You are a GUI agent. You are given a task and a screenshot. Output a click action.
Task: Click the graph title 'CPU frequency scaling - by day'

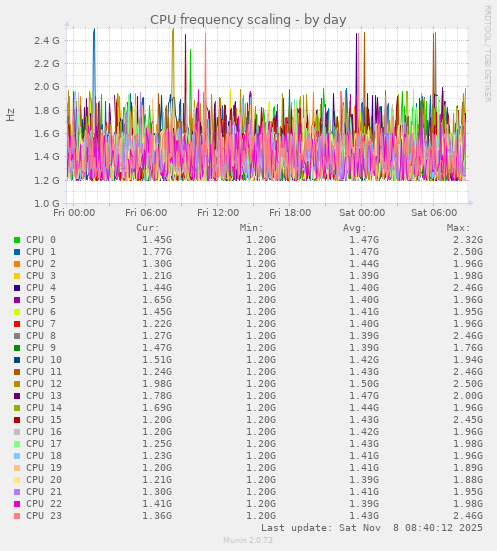[248, 20]
